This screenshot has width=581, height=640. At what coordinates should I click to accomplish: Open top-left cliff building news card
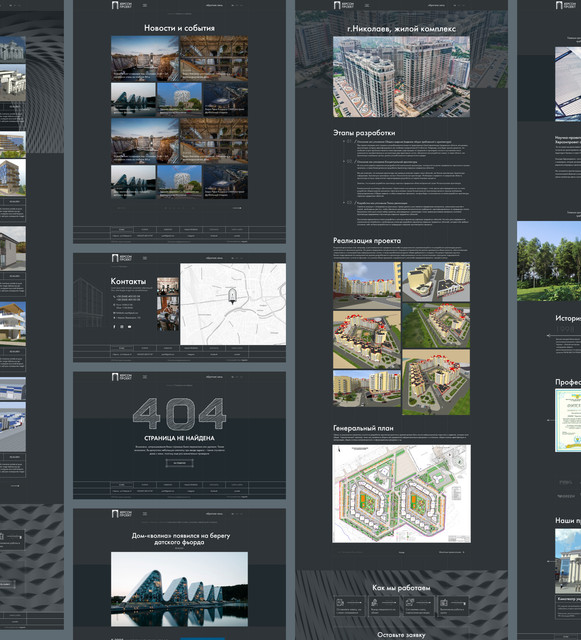point(145,58)
